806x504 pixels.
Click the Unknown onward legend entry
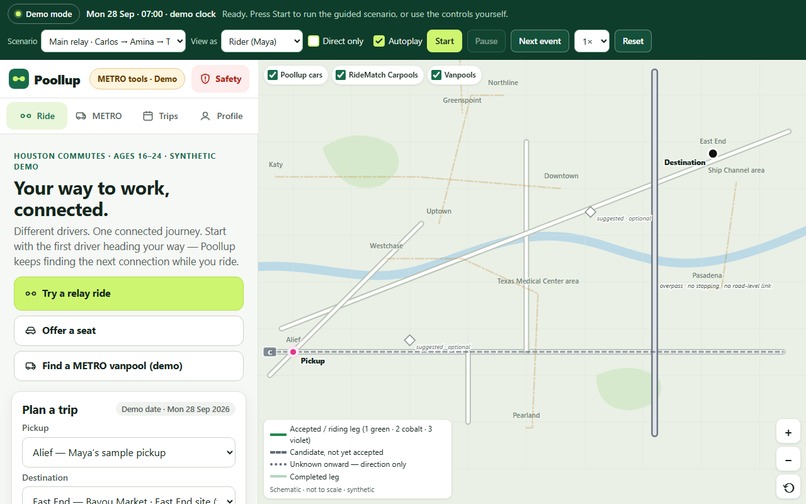pos(338,464)
